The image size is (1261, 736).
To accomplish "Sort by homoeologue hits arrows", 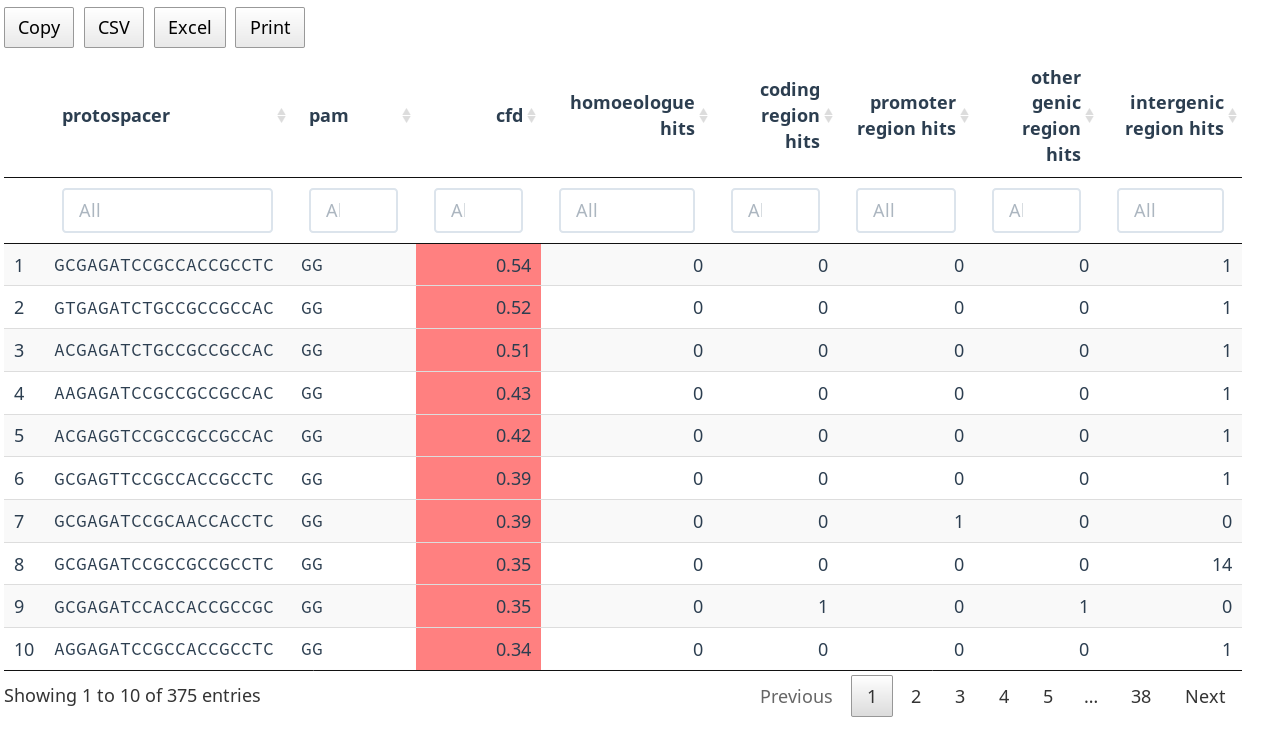I will (x=703, y=116).
